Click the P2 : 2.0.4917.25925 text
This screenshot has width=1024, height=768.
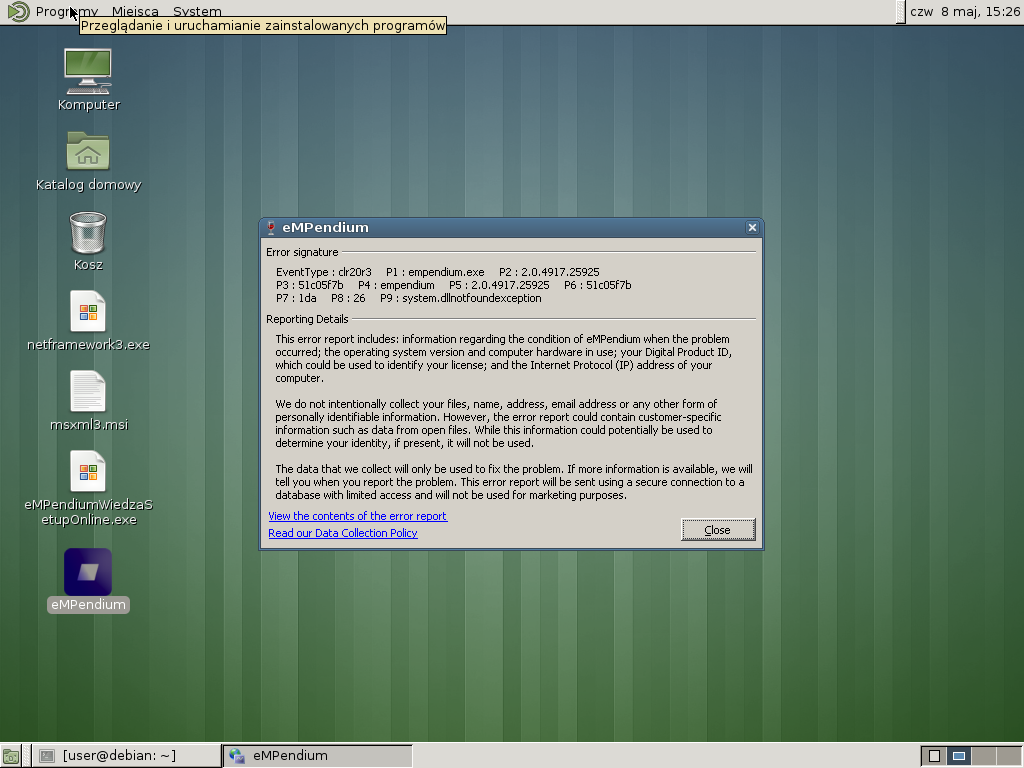click(x=549, y=272)
